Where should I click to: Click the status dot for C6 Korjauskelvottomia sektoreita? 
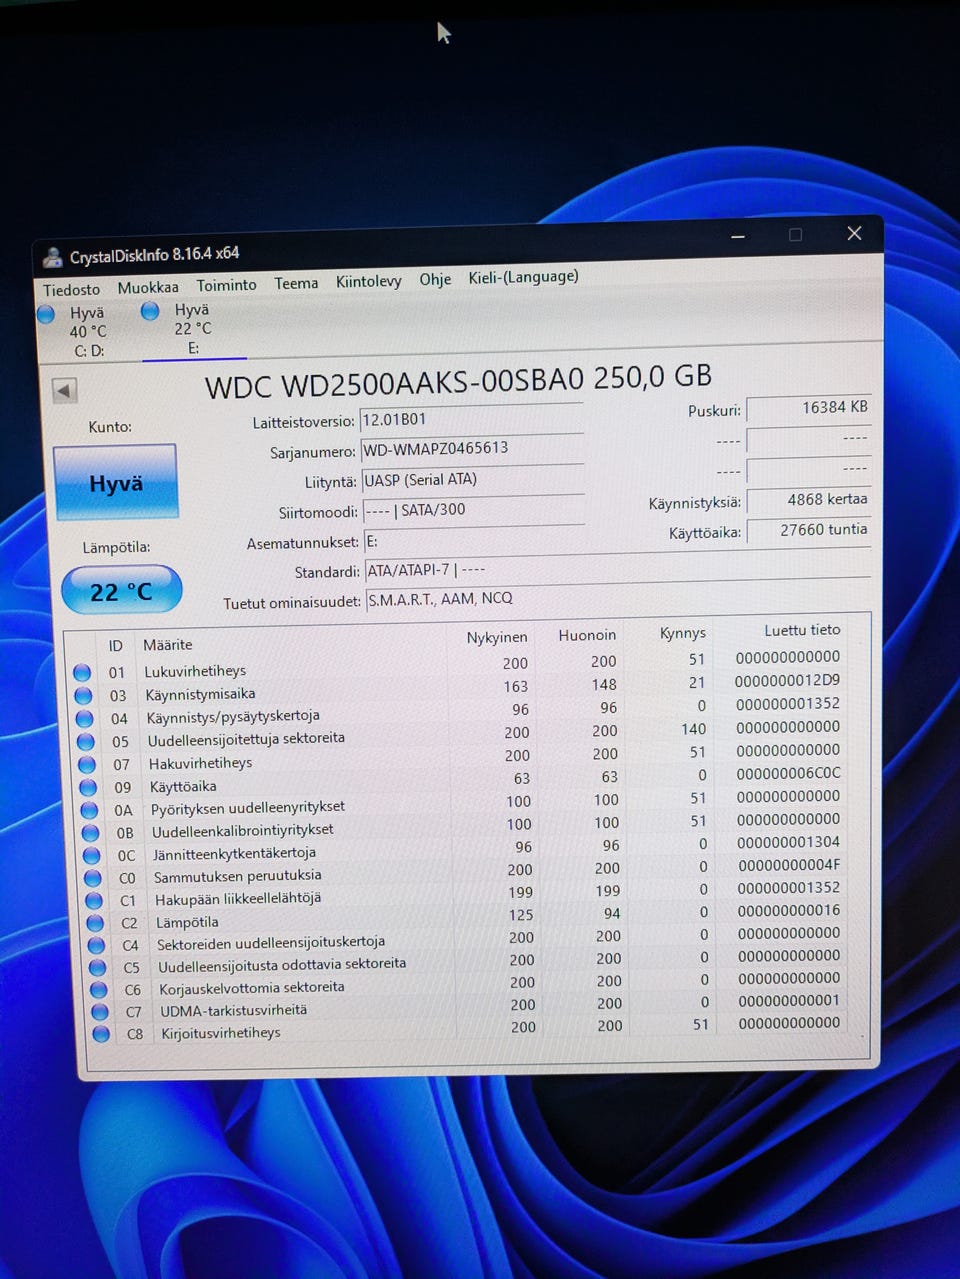point(98,990)
